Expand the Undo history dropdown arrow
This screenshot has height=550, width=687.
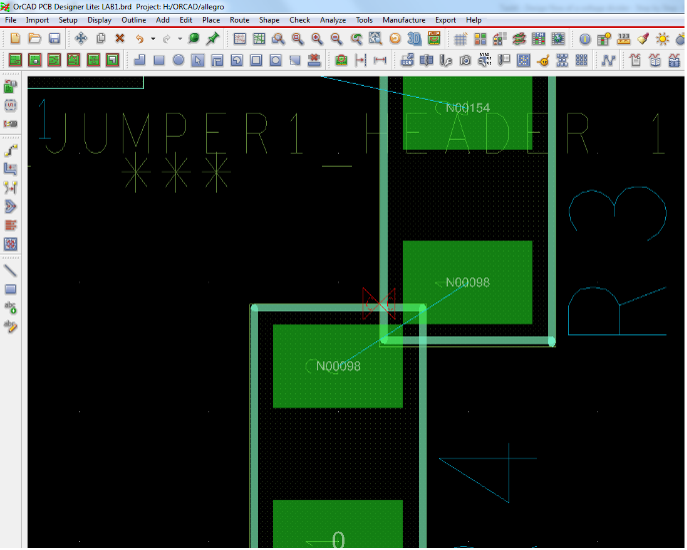(x=152, y=38)
